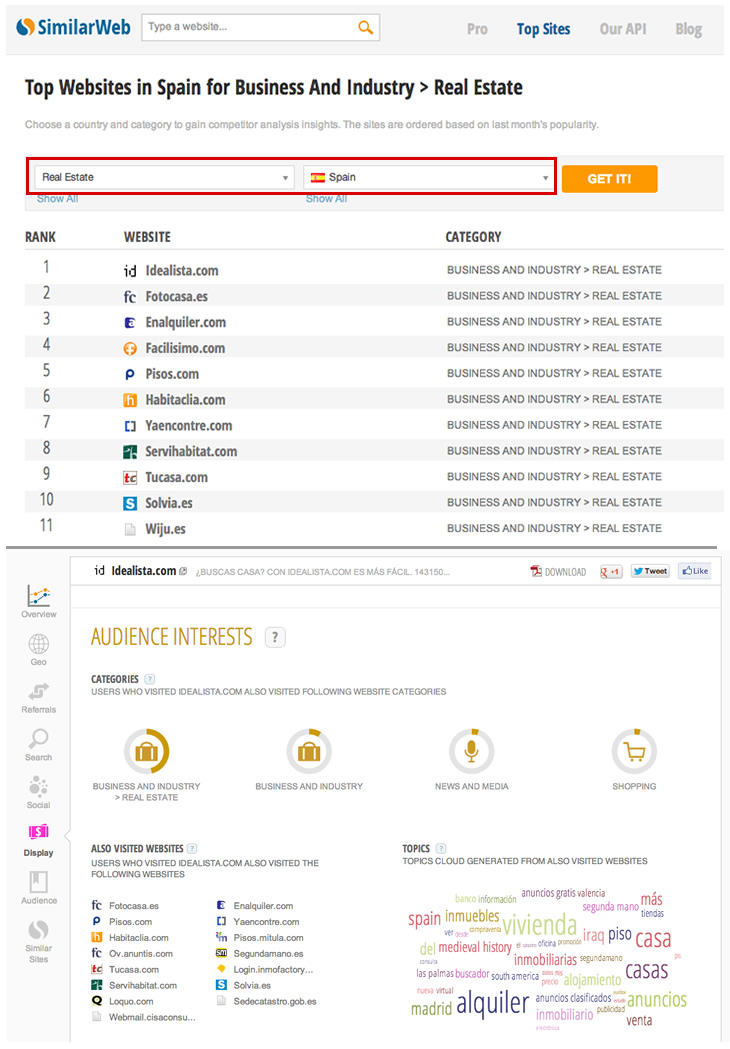Viewport: 730px width, 1049px height.
Task: Open the Search sidebar icon
Action: [x=38, y=739]
